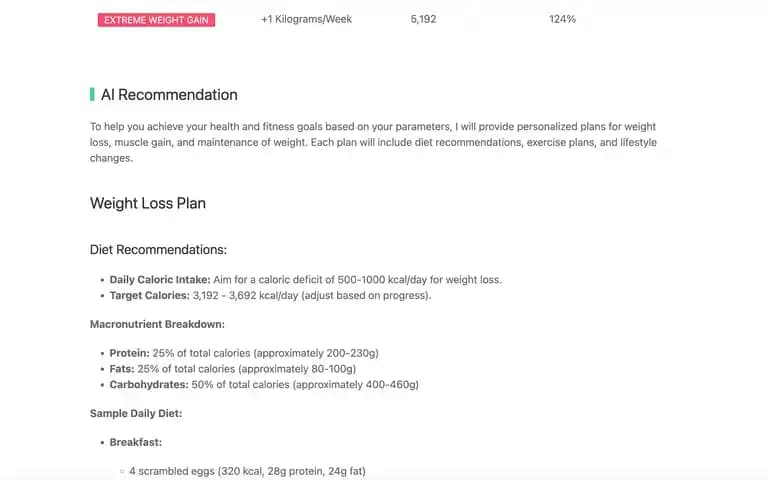Click the Daily Caloric Intake bullet label
The image size is (768, 480).
point(160,280)
